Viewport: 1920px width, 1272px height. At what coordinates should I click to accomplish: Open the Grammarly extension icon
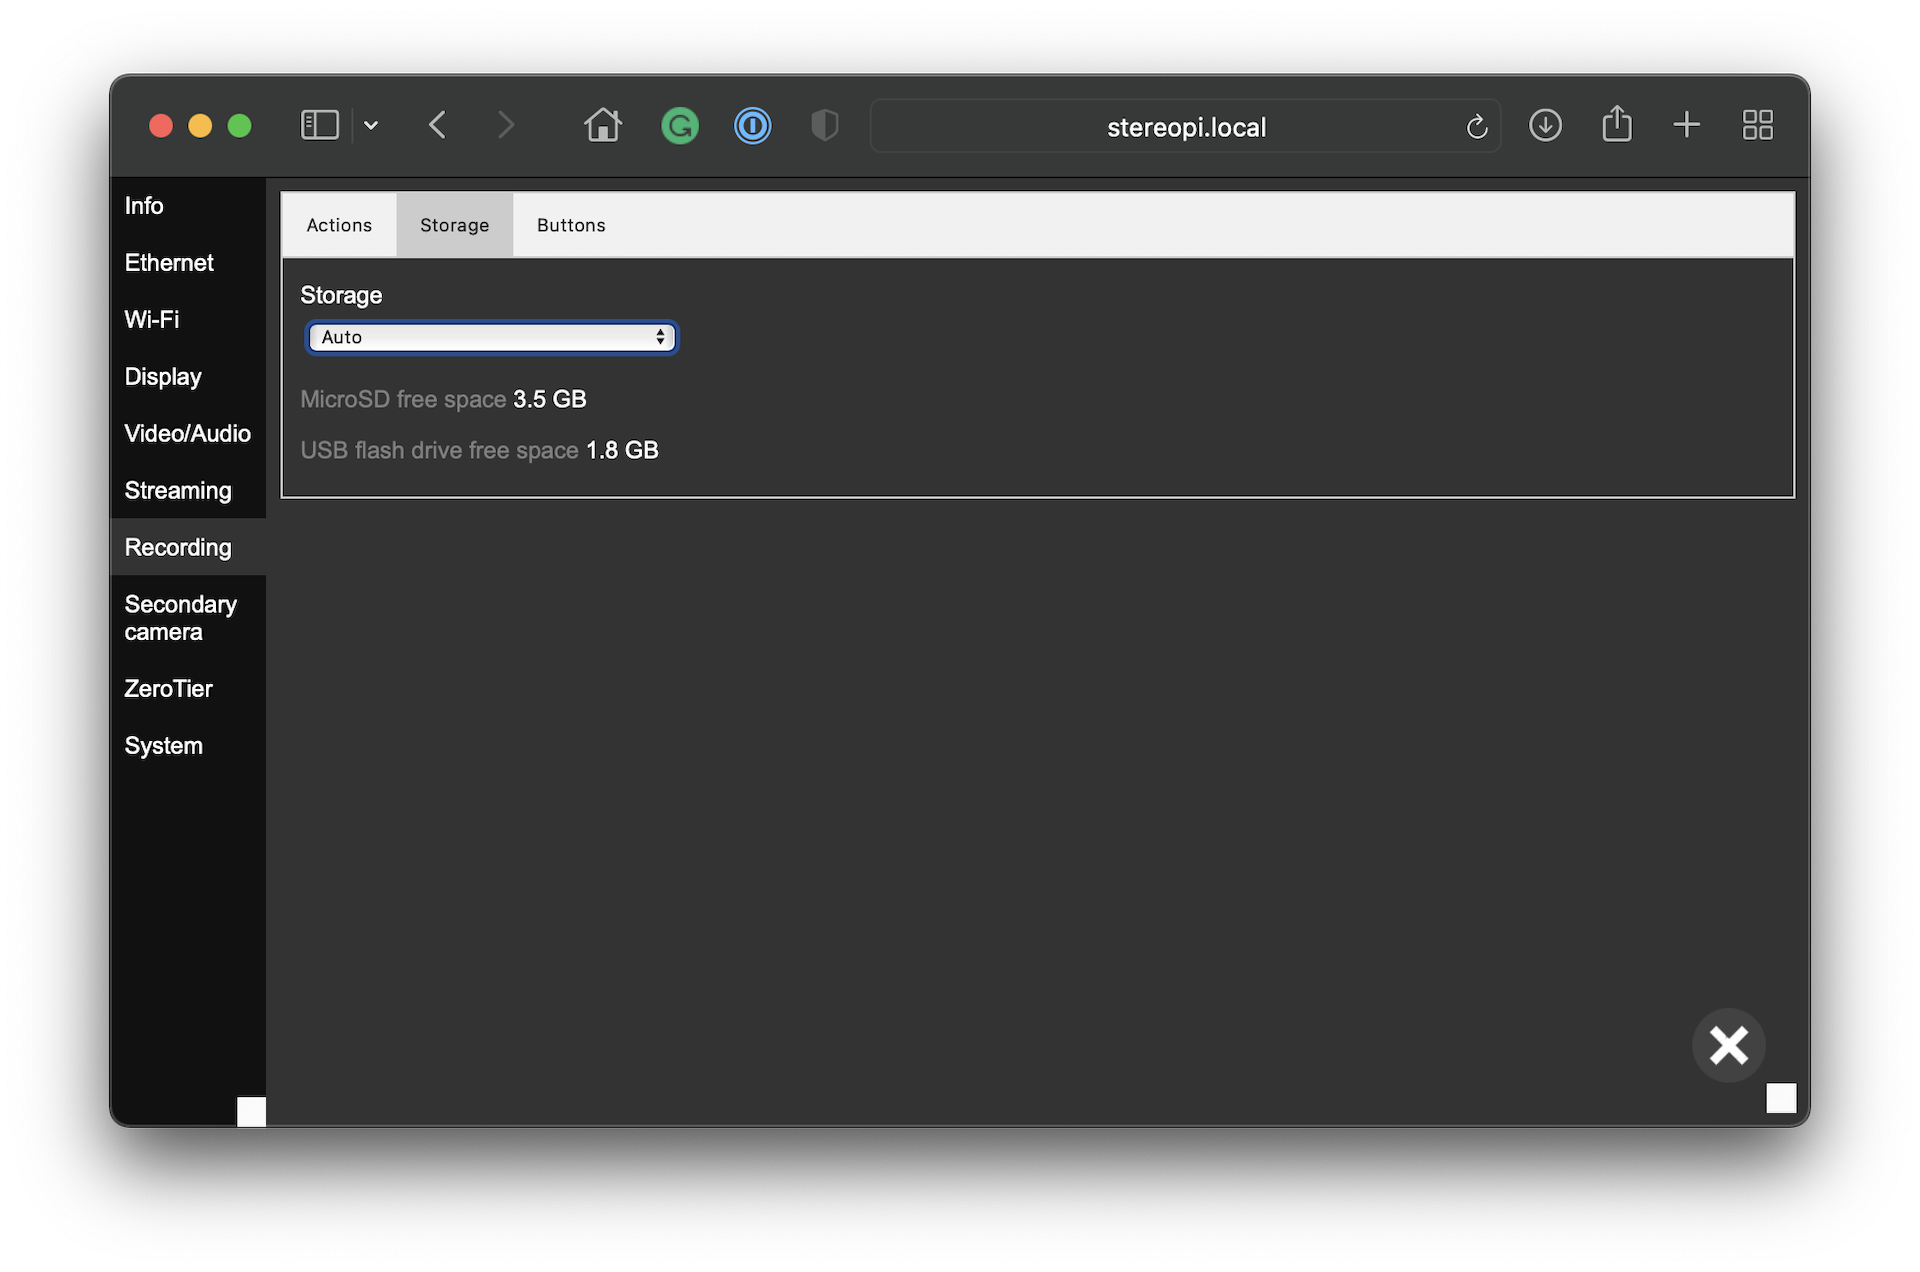pyautogui.click(x=680, y=126)
